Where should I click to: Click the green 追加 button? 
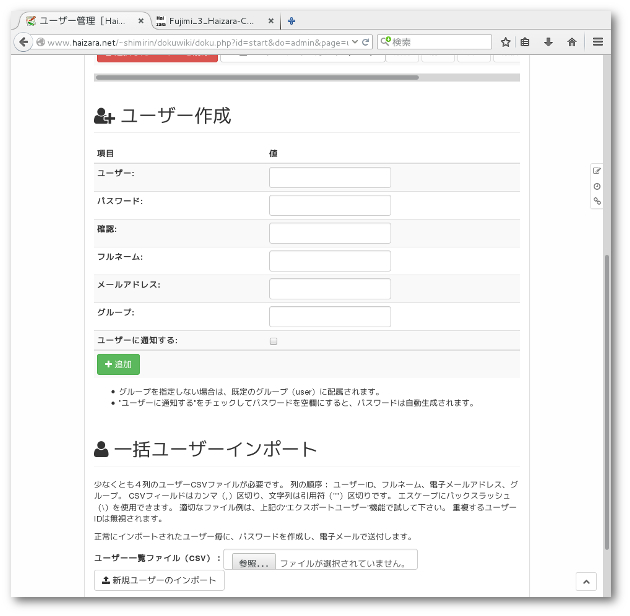118,365
